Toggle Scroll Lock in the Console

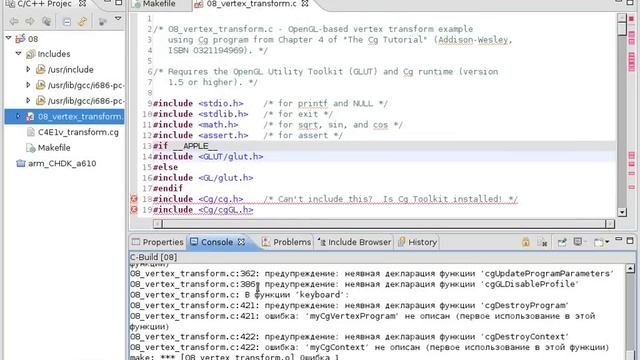pos(526,242)
